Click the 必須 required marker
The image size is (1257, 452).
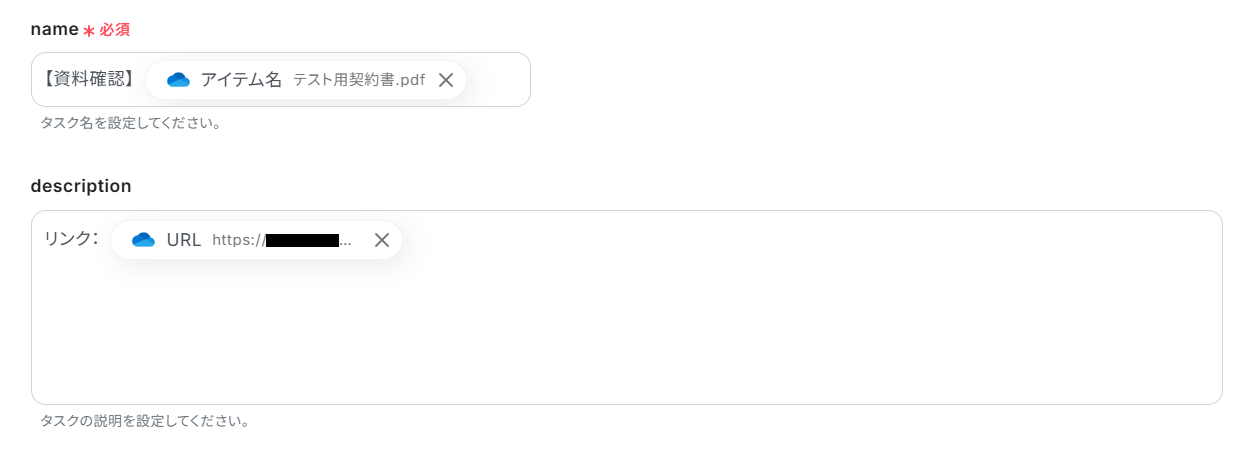click(x=114, y=30)
